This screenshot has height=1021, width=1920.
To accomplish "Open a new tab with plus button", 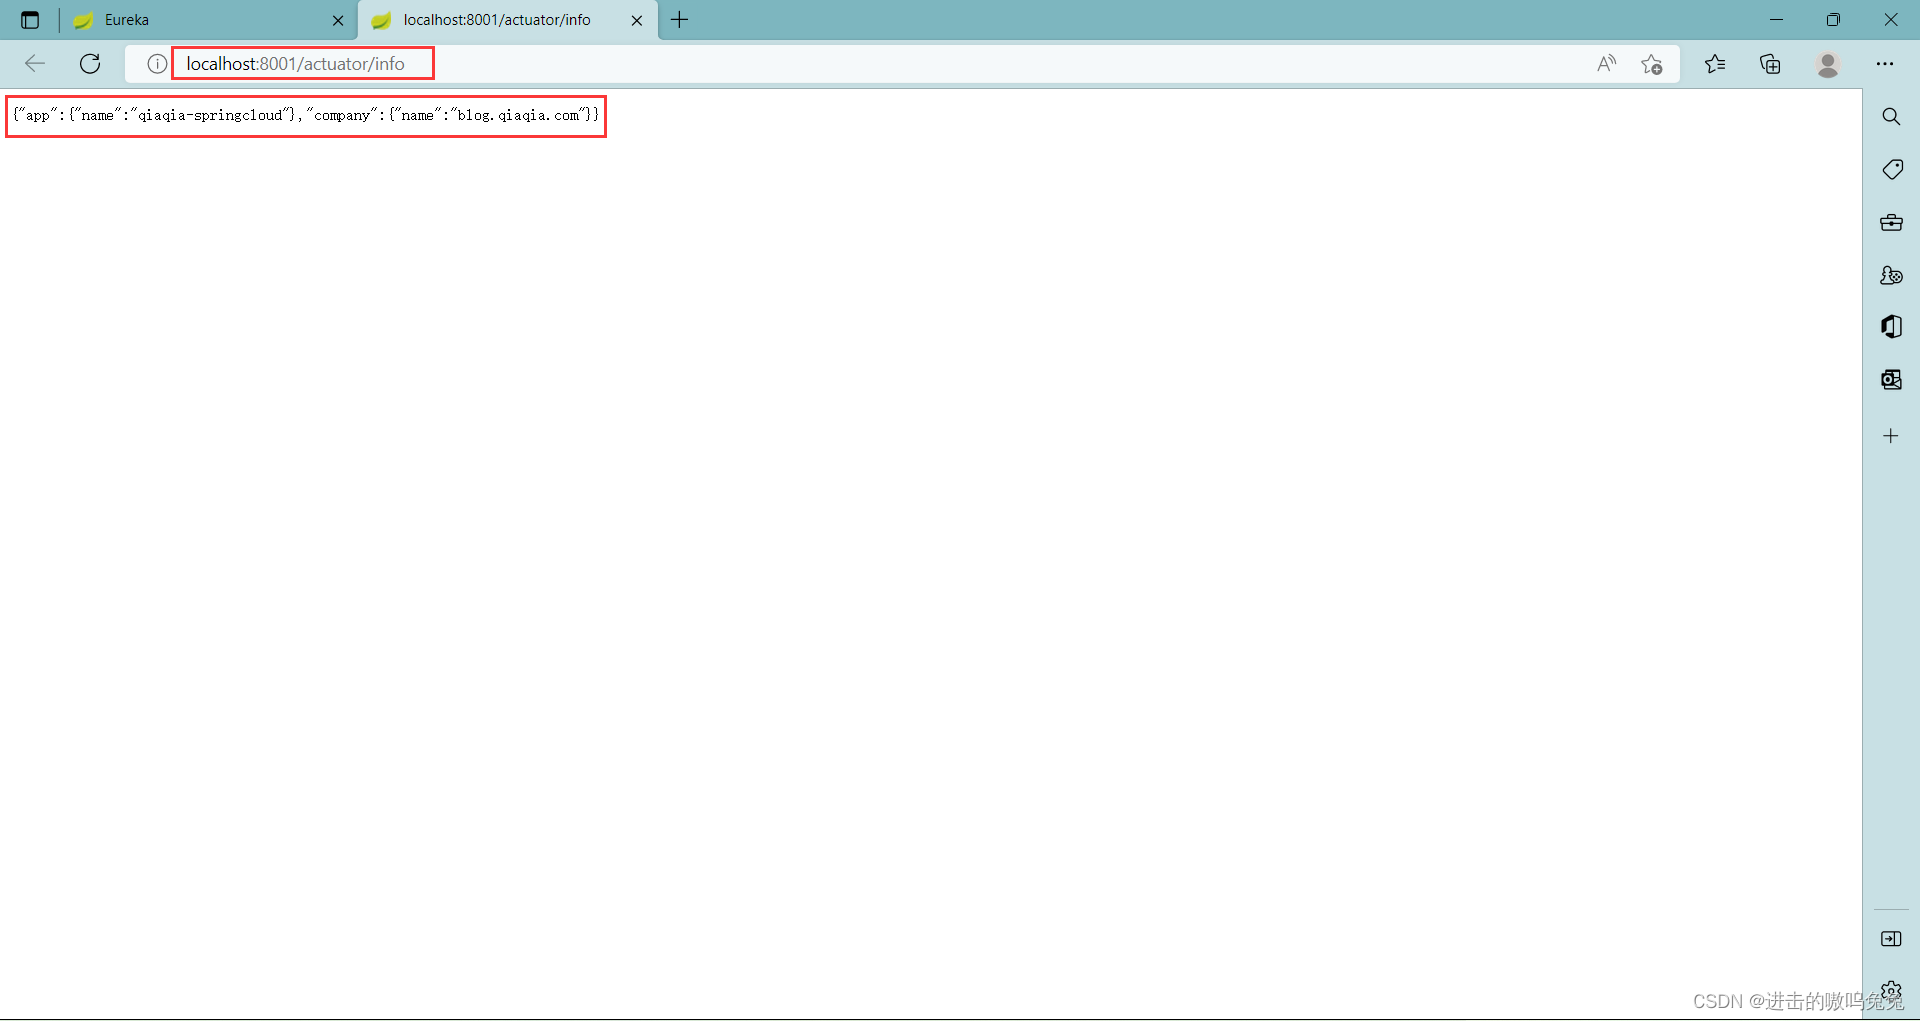I will pos(680,20).
